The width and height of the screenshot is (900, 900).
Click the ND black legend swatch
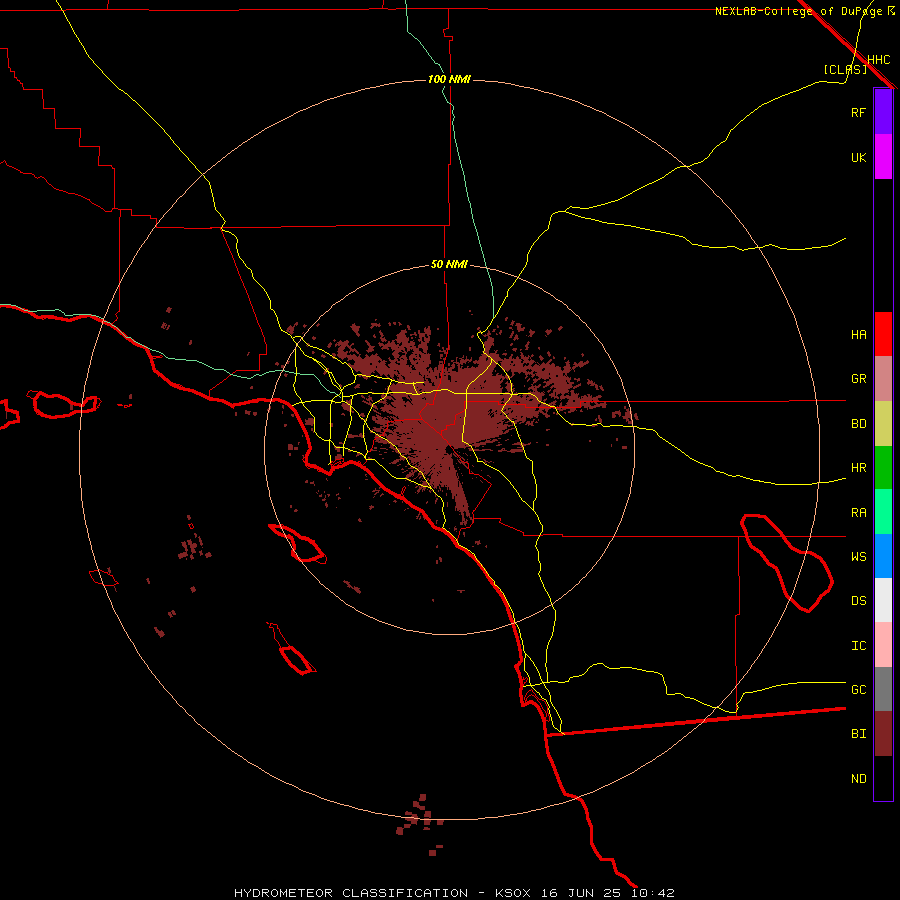coord(883,778)
